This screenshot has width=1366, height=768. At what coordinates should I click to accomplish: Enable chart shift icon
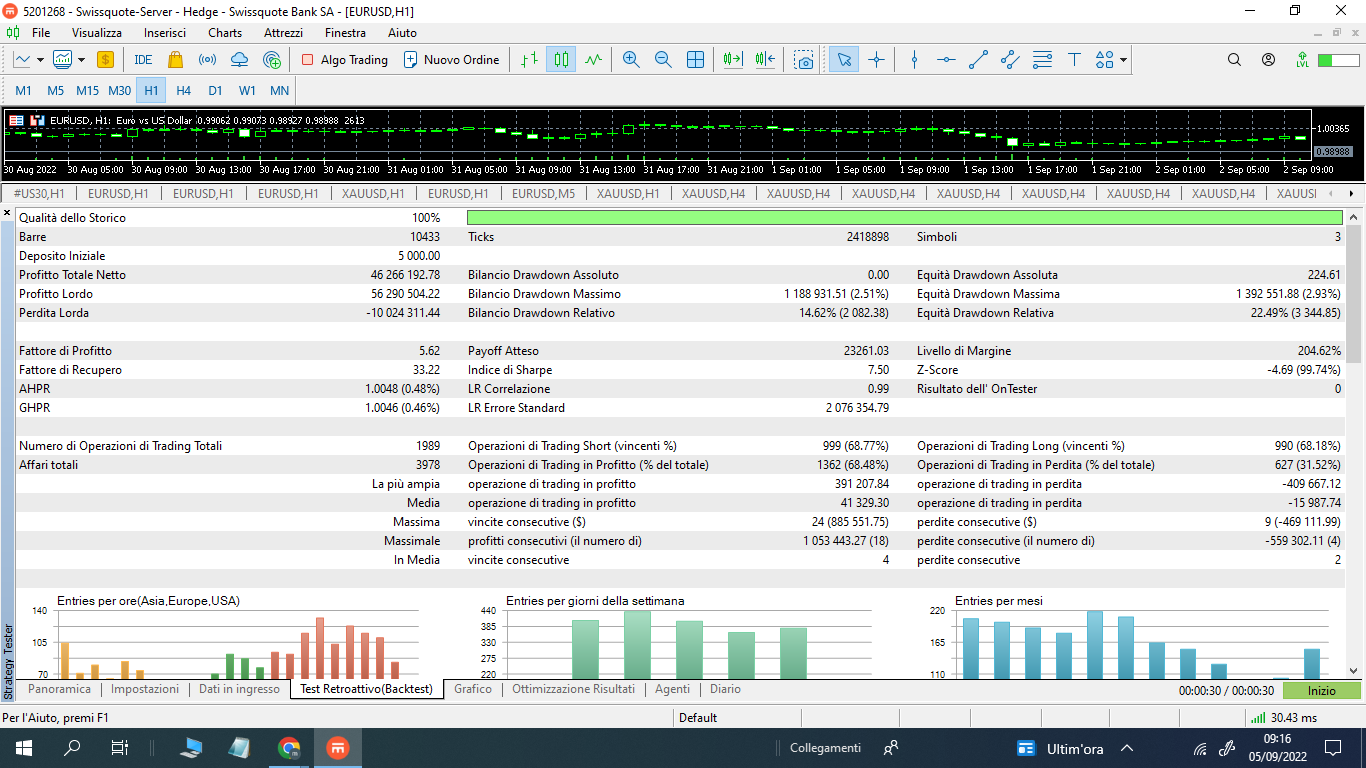click(766, 60)
